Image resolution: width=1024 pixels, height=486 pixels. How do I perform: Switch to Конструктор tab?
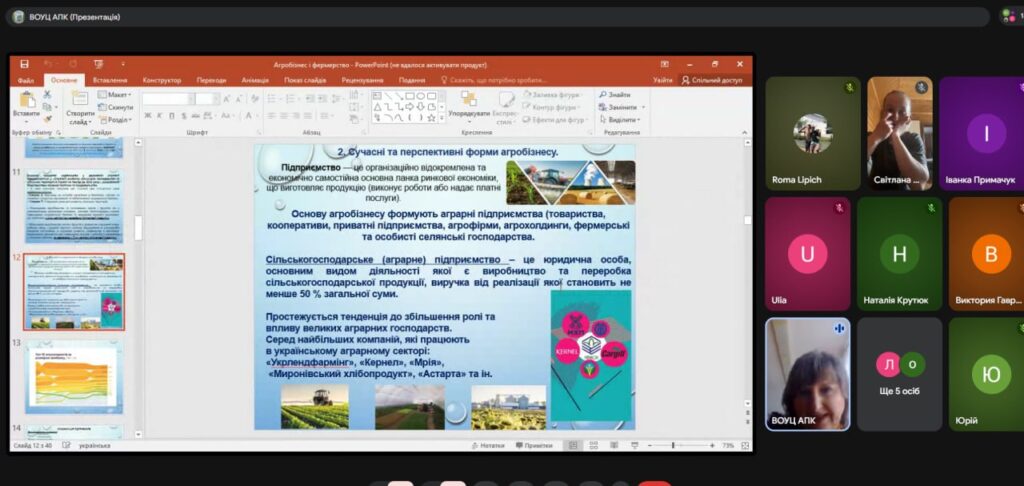161,80
